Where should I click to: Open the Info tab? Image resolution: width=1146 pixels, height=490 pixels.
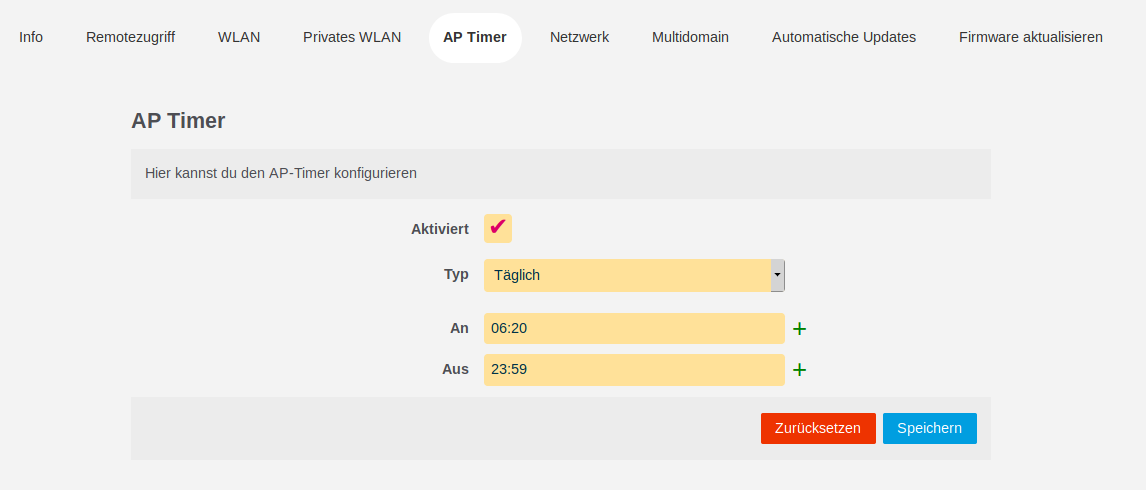point(31,37)
